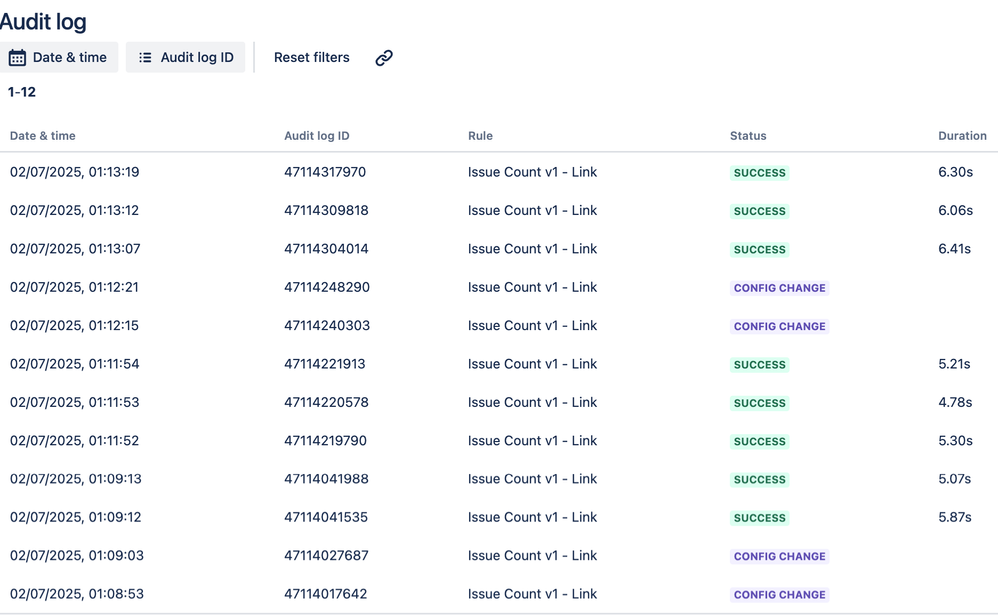Select audit log ID 47114017642
This screenshot has width=998, height=616.
(x=325, y=594)
